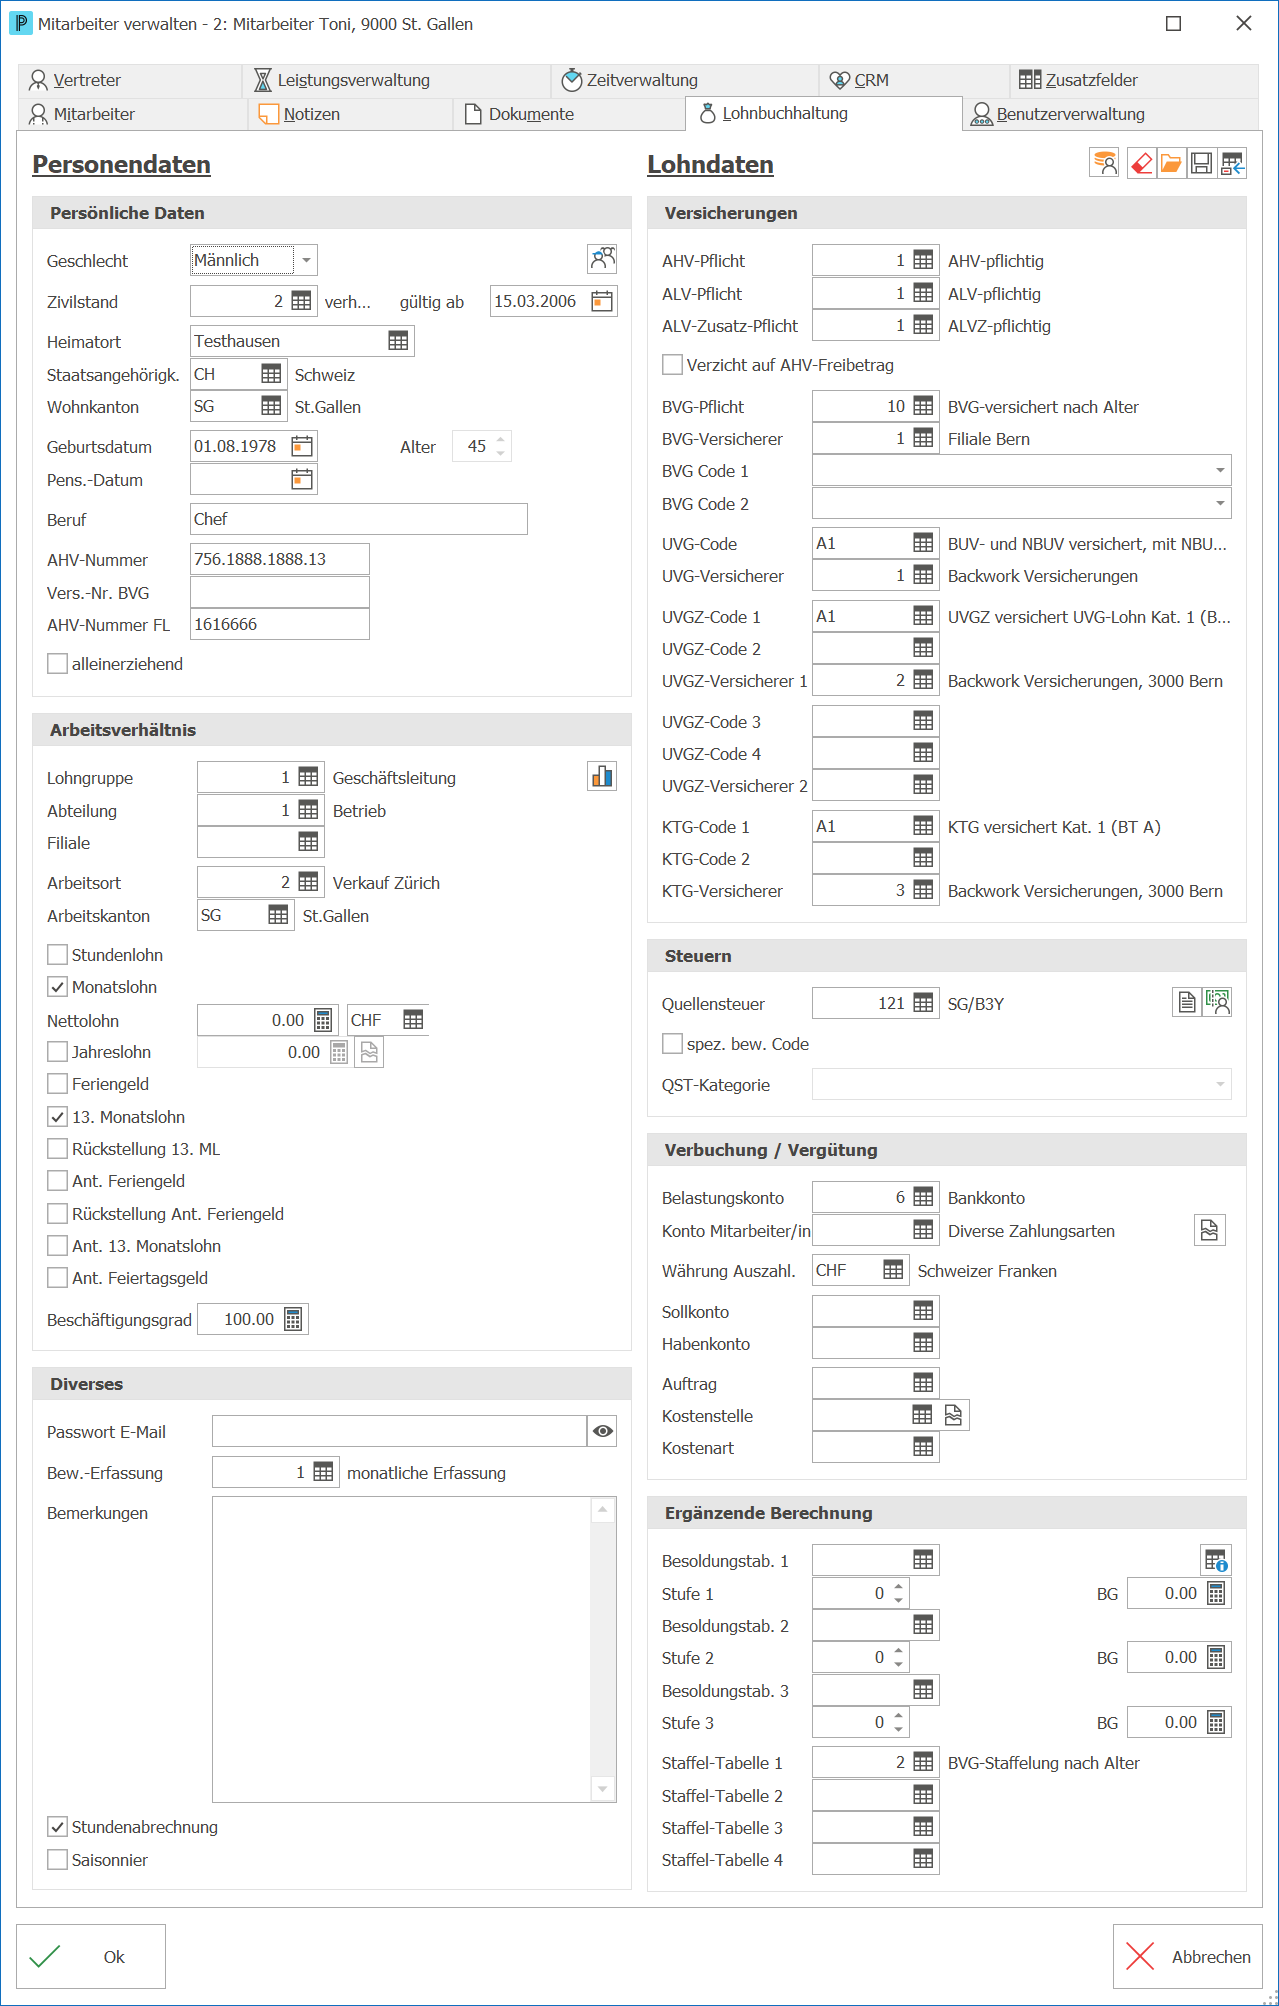Image resolution: width=1279 pixels, height=2006 pixels.
Task: Open the calculator for Nettolohn
Action: coord(323,1020)
